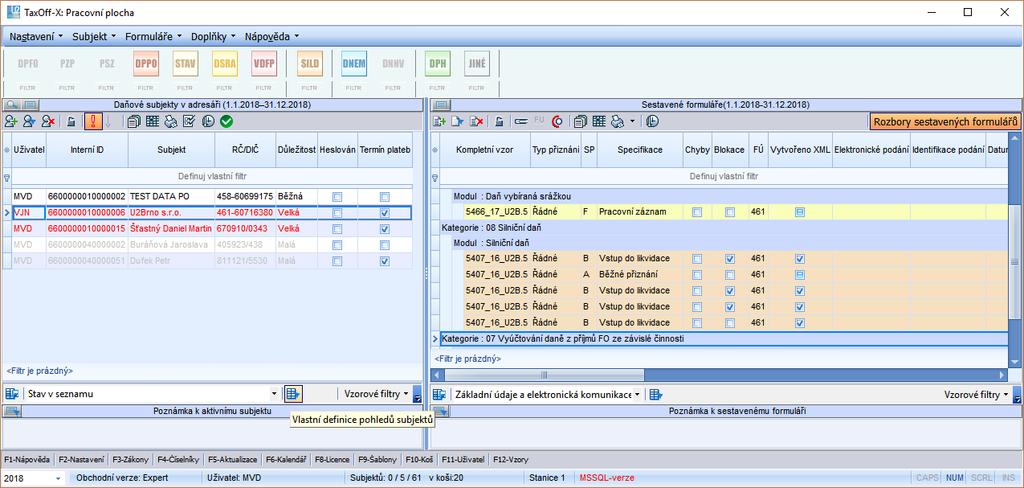This screenshot has height=488, width=1024.
Task: Select the Běžné přiznání form row
Action: 736,274
